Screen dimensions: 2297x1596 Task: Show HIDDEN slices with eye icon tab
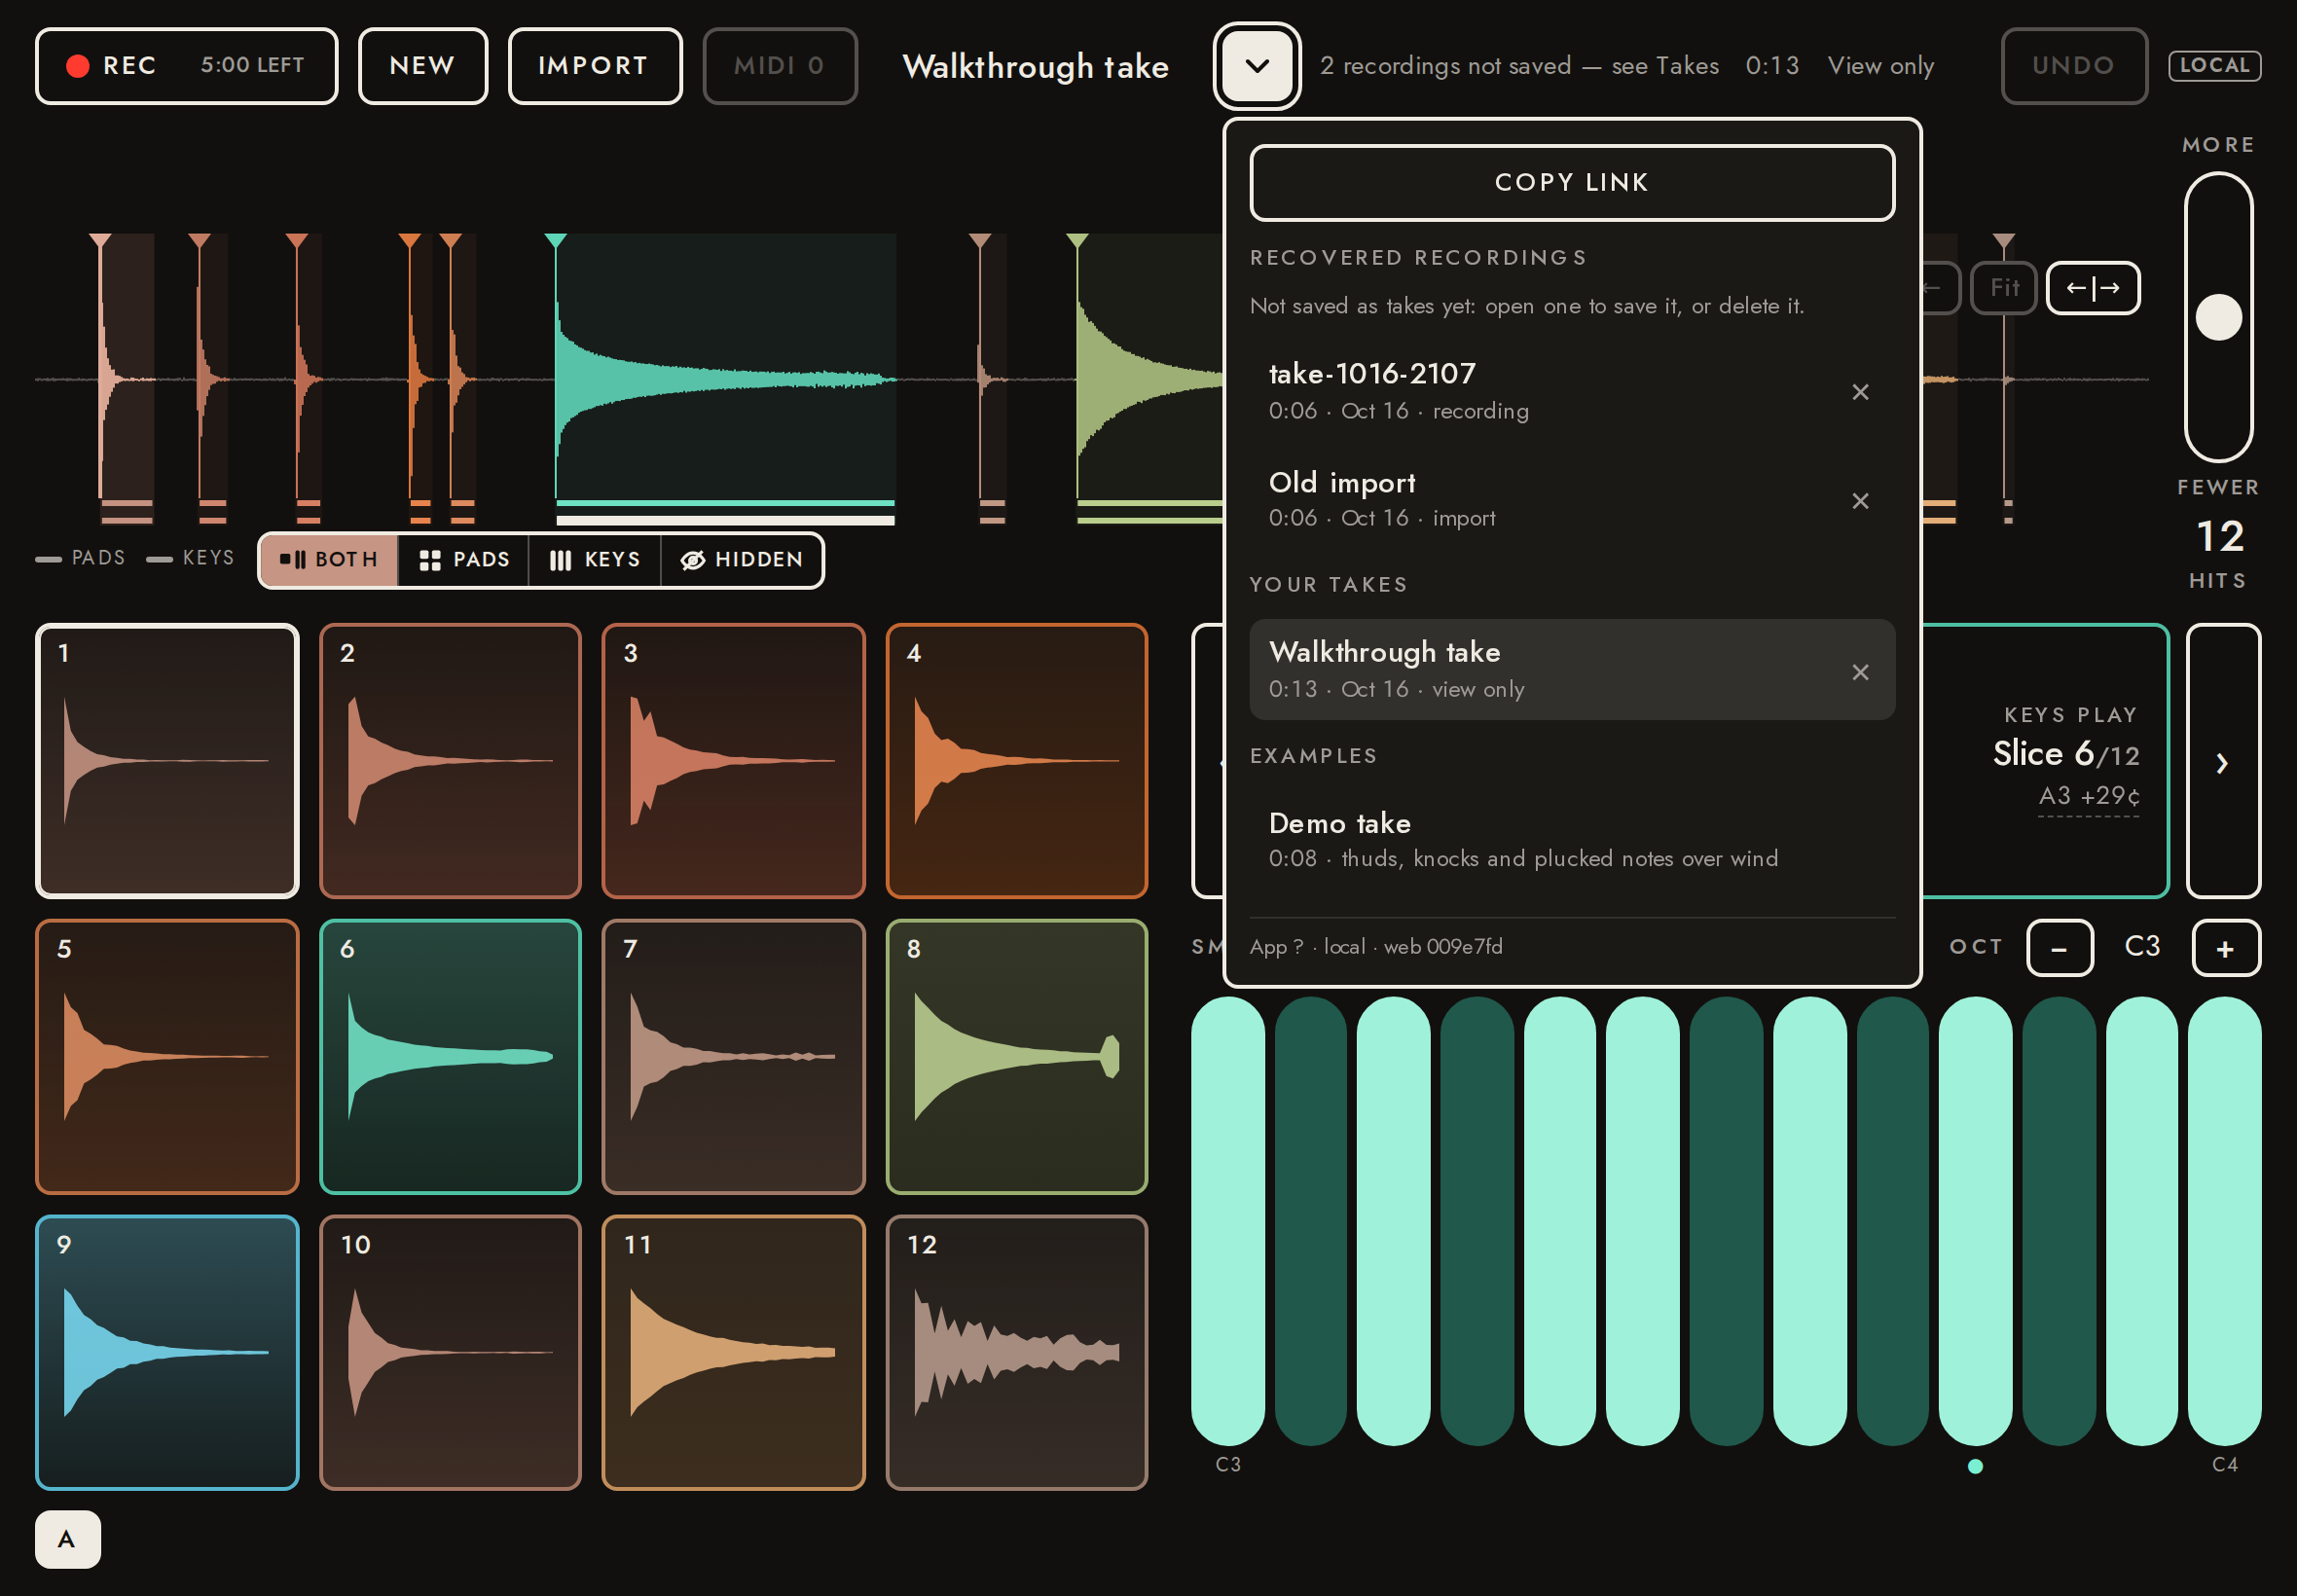742,560
